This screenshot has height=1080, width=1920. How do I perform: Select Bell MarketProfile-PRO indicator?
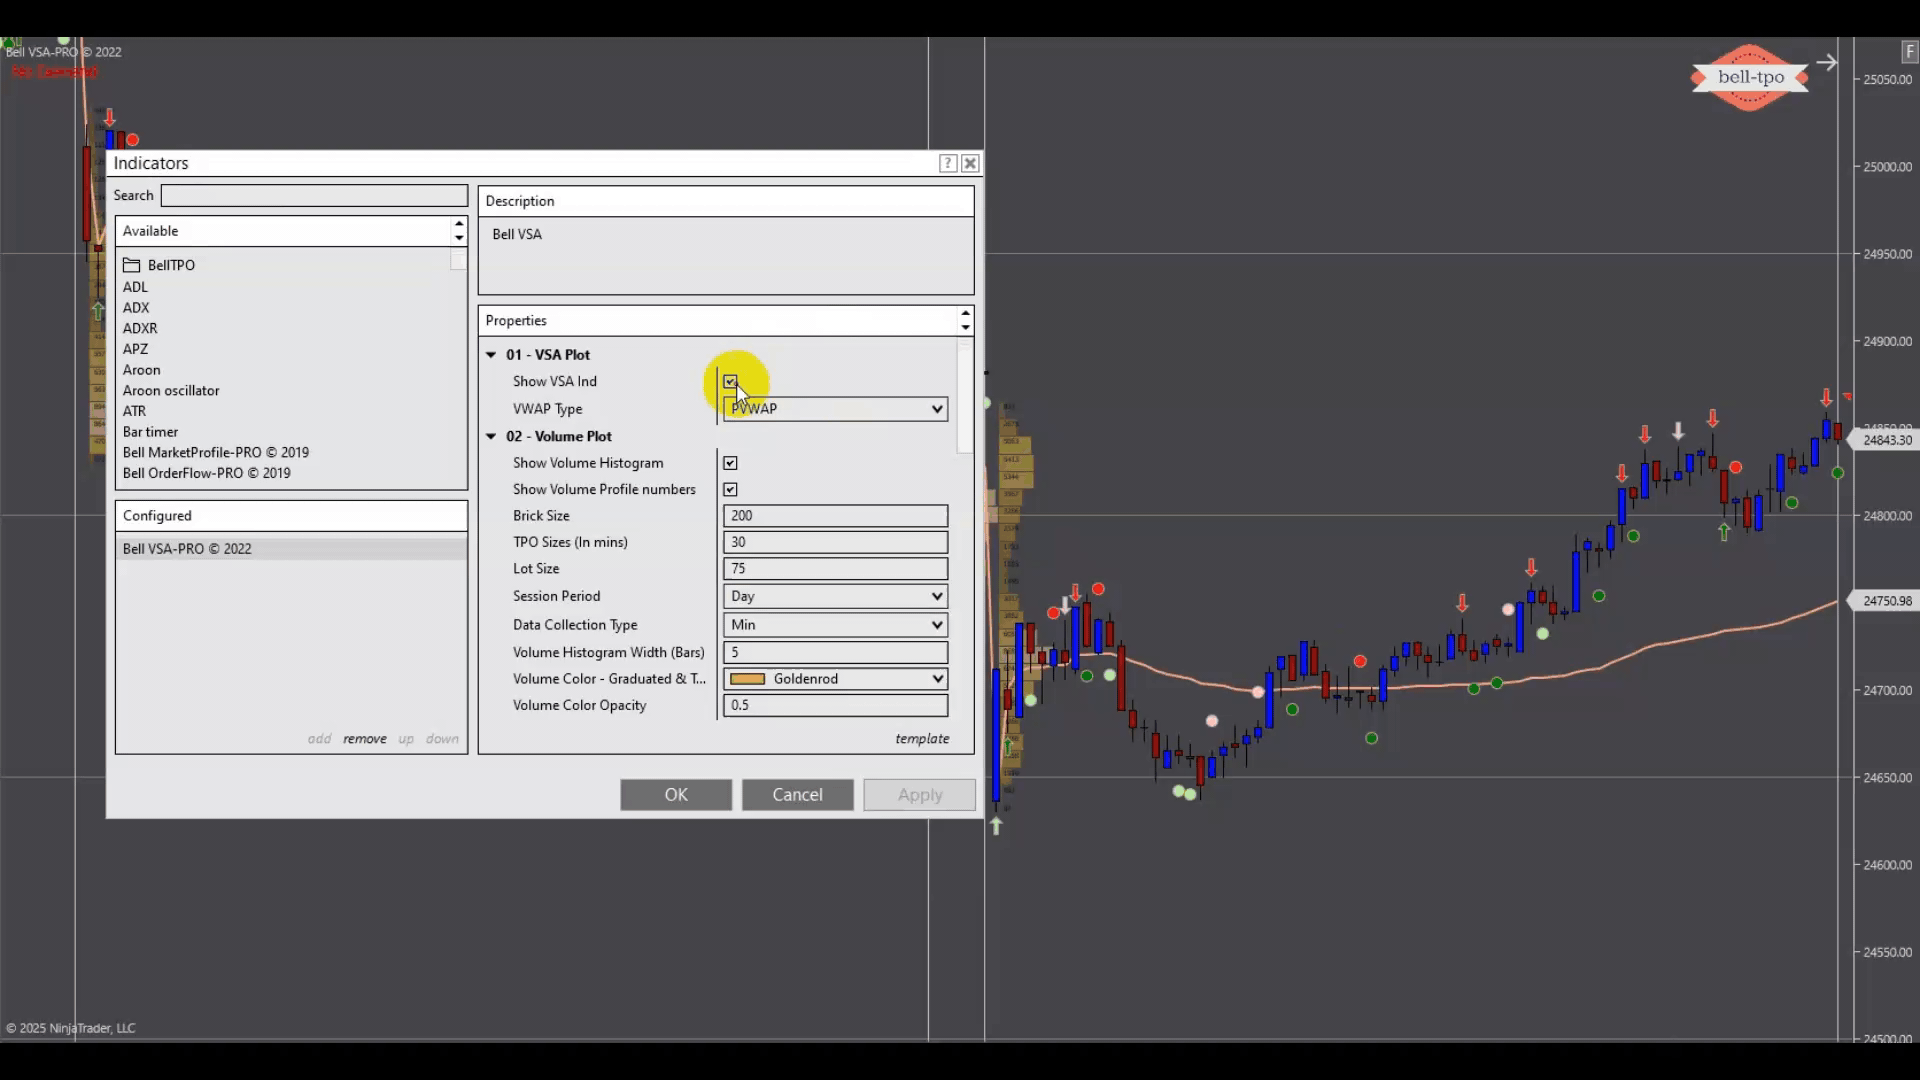[215, 452]
